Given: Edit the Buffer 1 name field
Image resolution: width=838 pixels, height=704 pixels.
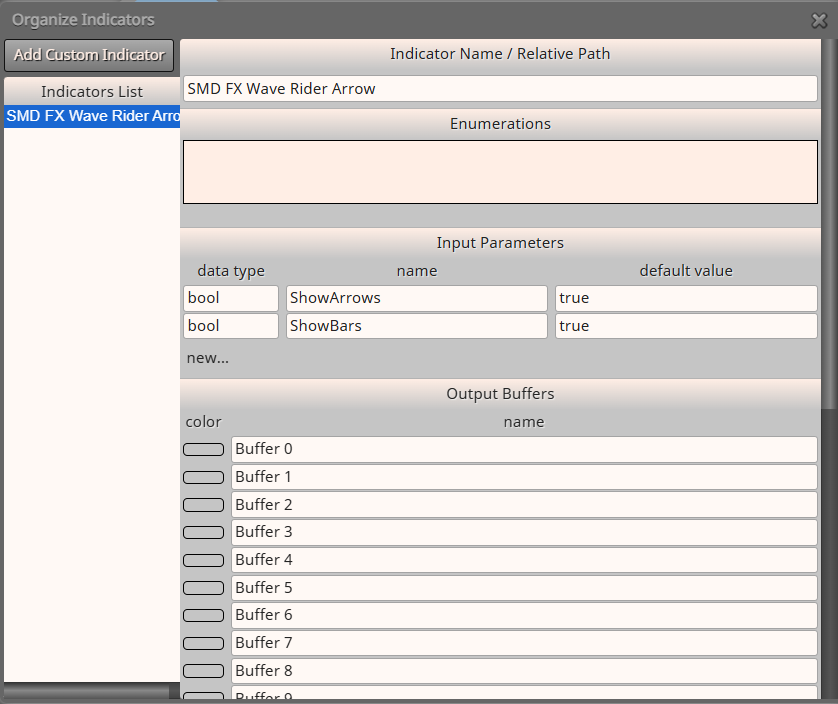Looking at the screenshot, I should [x=524, y=477].
